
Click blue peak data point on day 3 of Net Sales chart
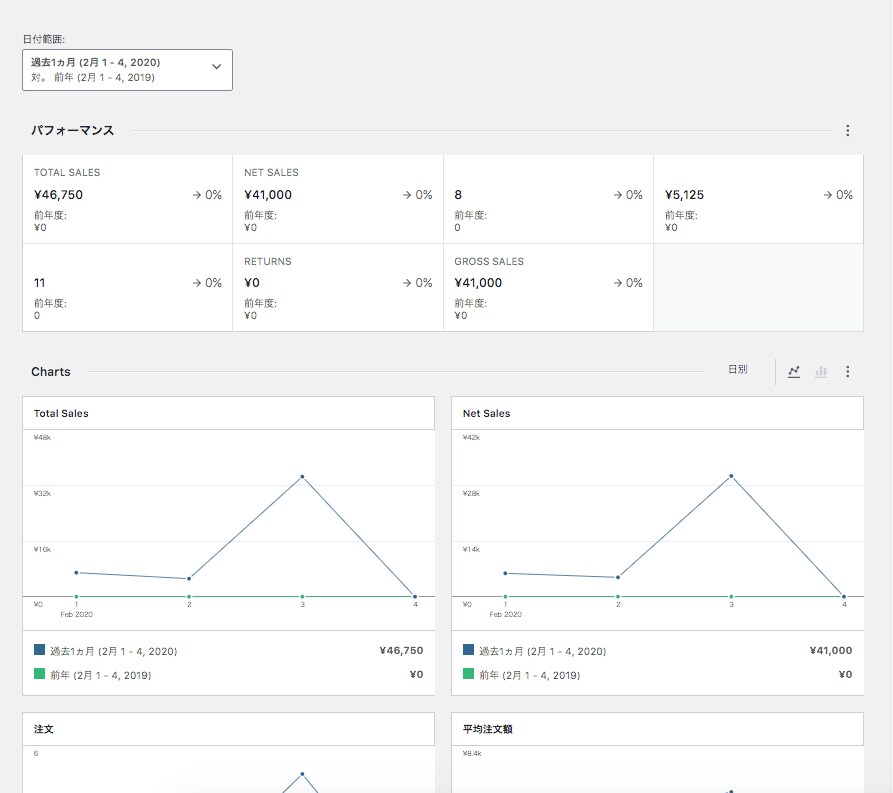tap(731, 476)
